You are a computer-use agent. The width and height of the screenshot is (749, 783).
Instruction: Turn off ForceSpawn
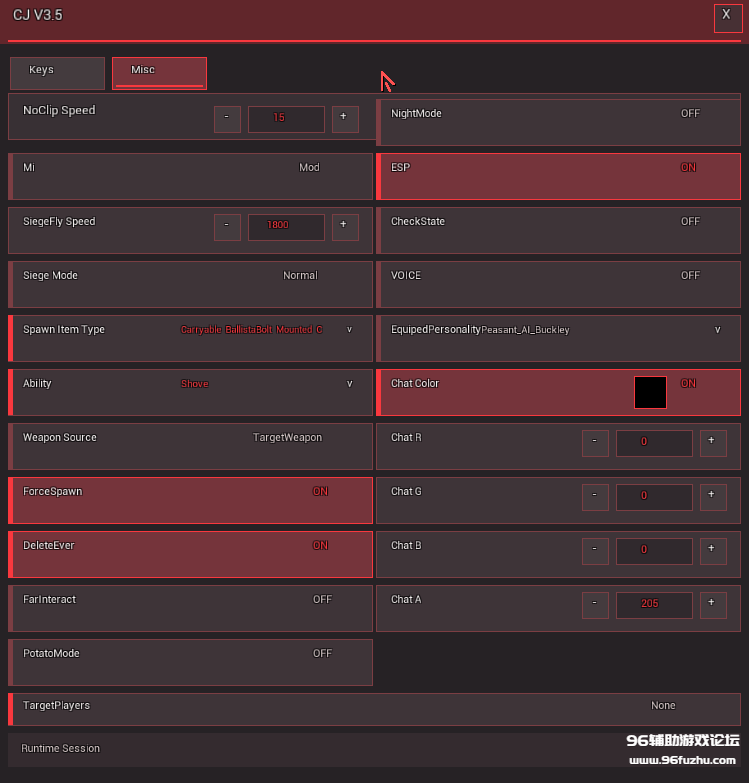(x=190, y=500)
